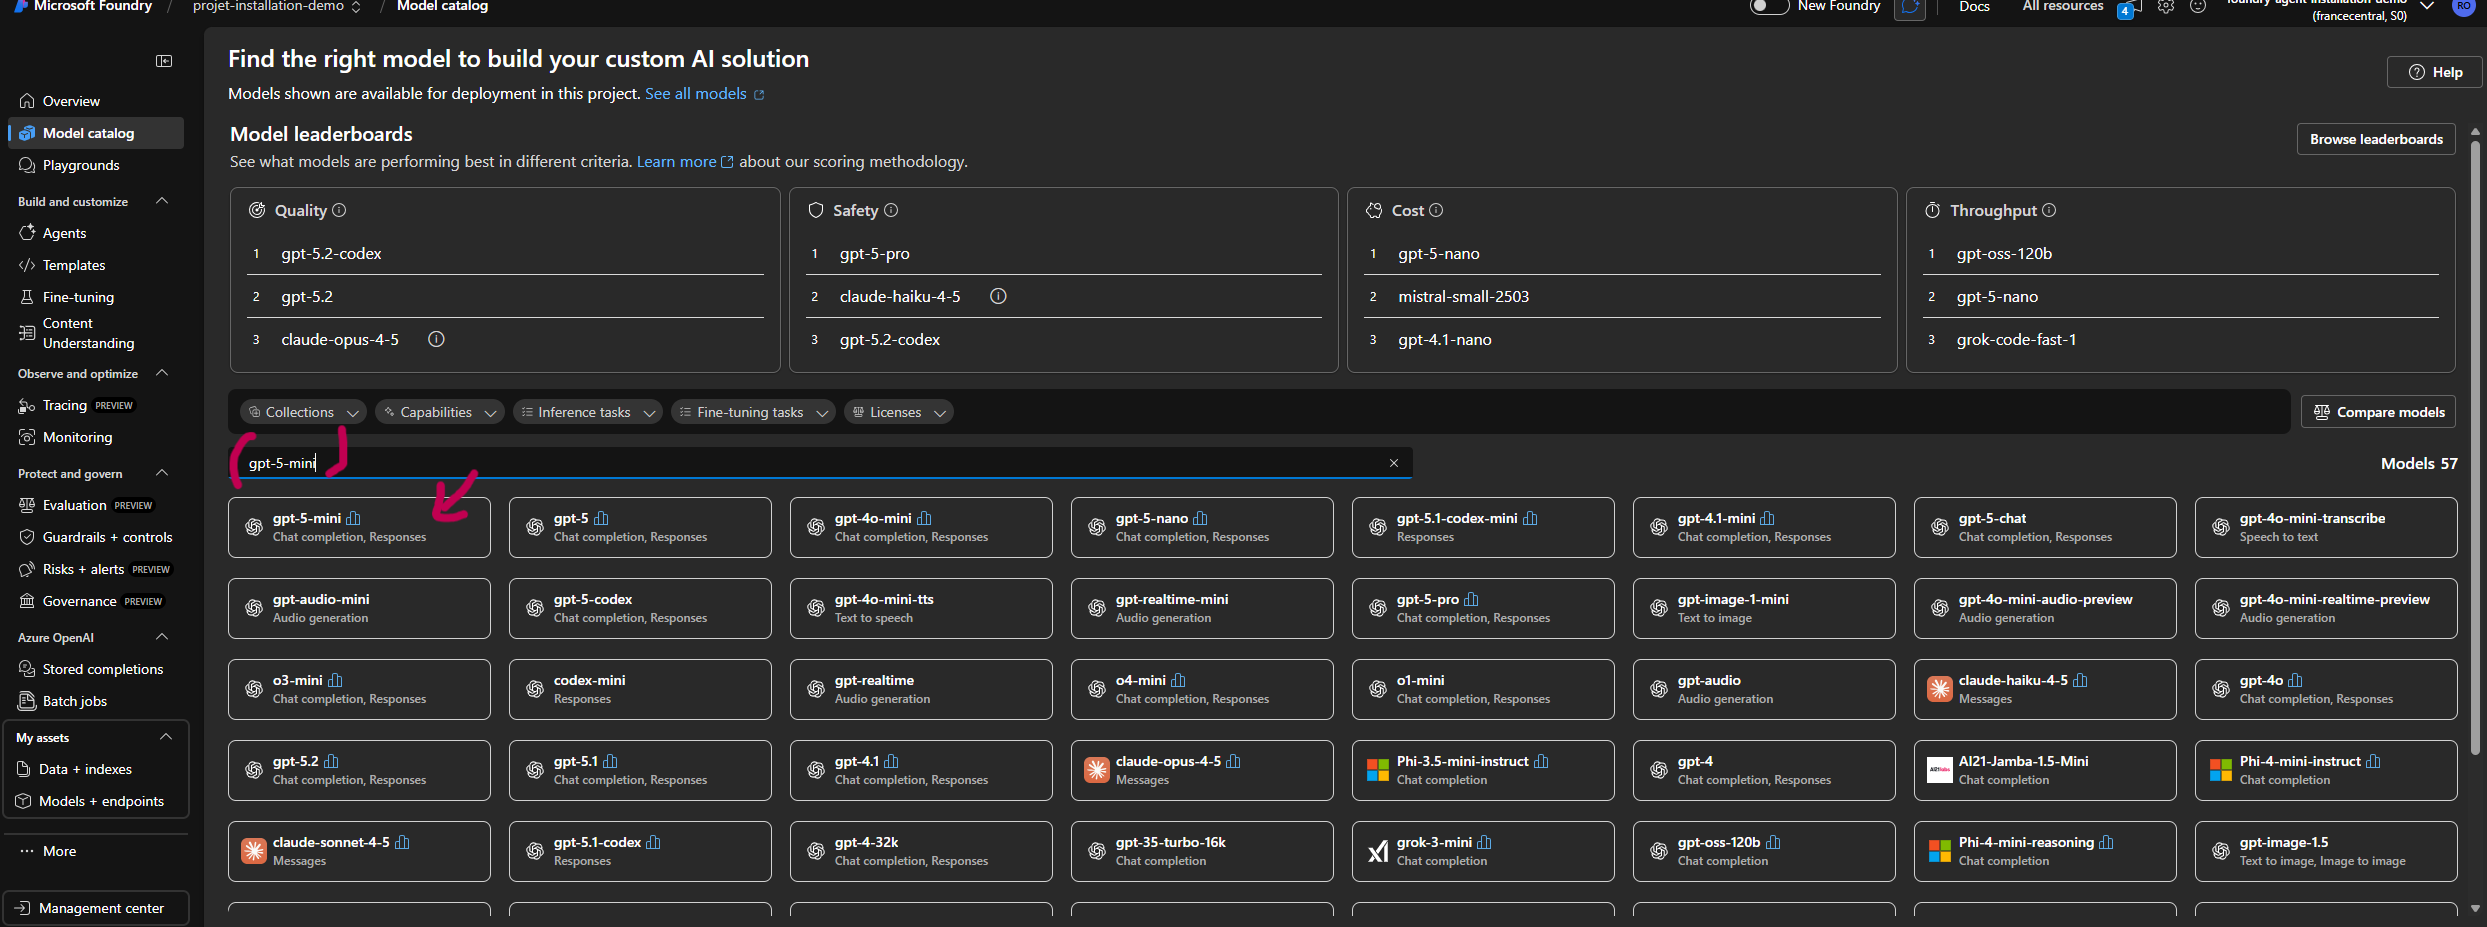Click the Overview home icon
This screenshot has width=2487, height=927.
coord(27,101)
